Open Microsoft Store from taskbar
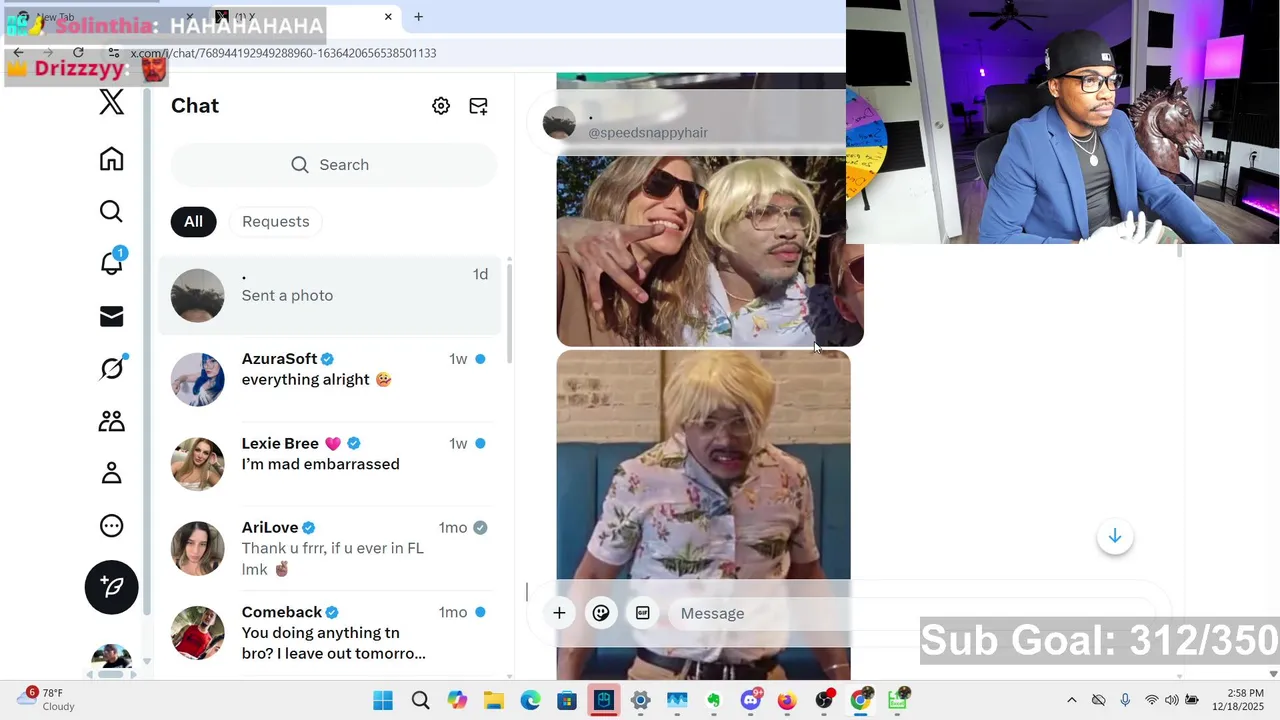The image size is (1280, 720). [567, 700]
